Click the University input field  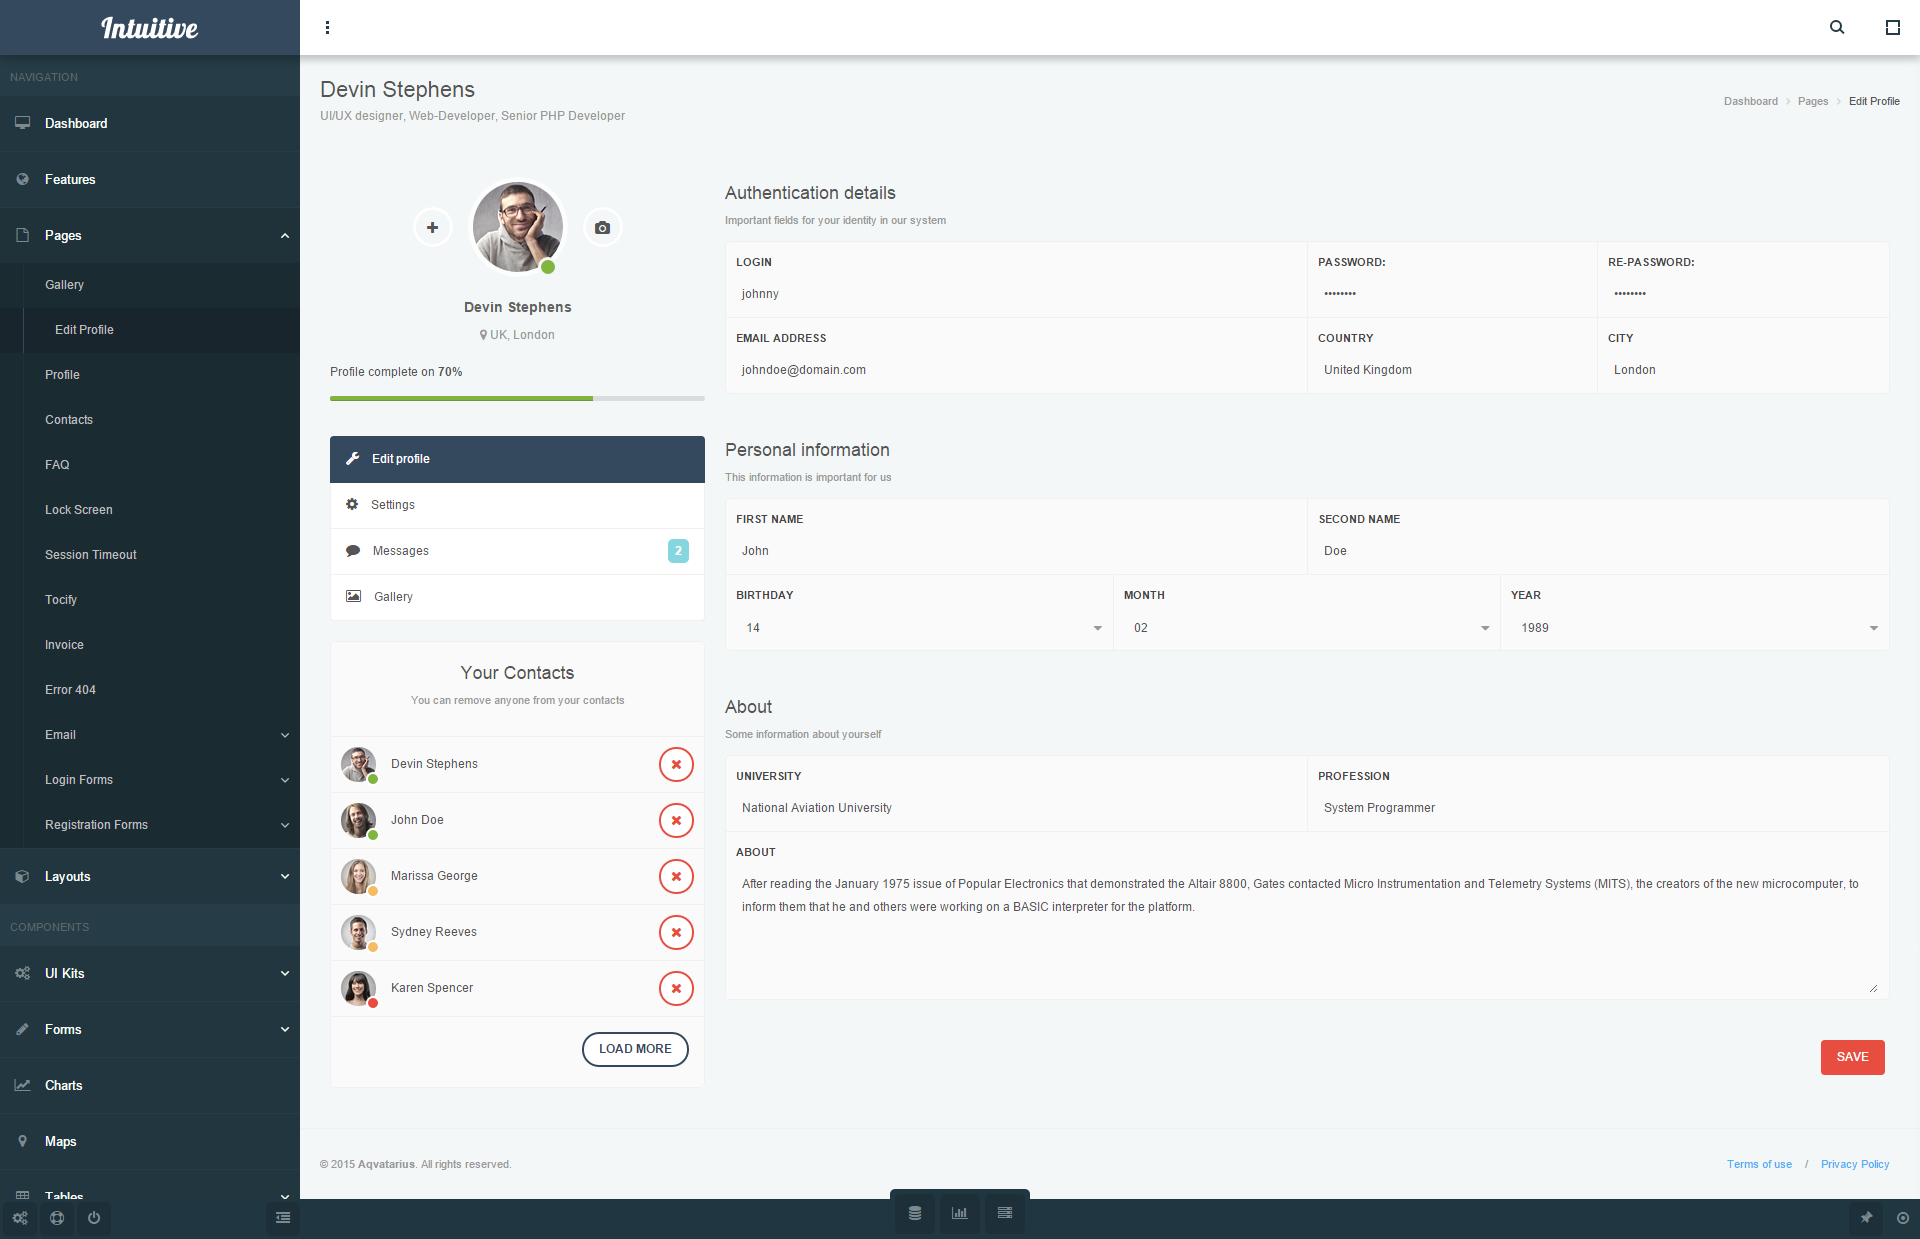coord(1015,808)
